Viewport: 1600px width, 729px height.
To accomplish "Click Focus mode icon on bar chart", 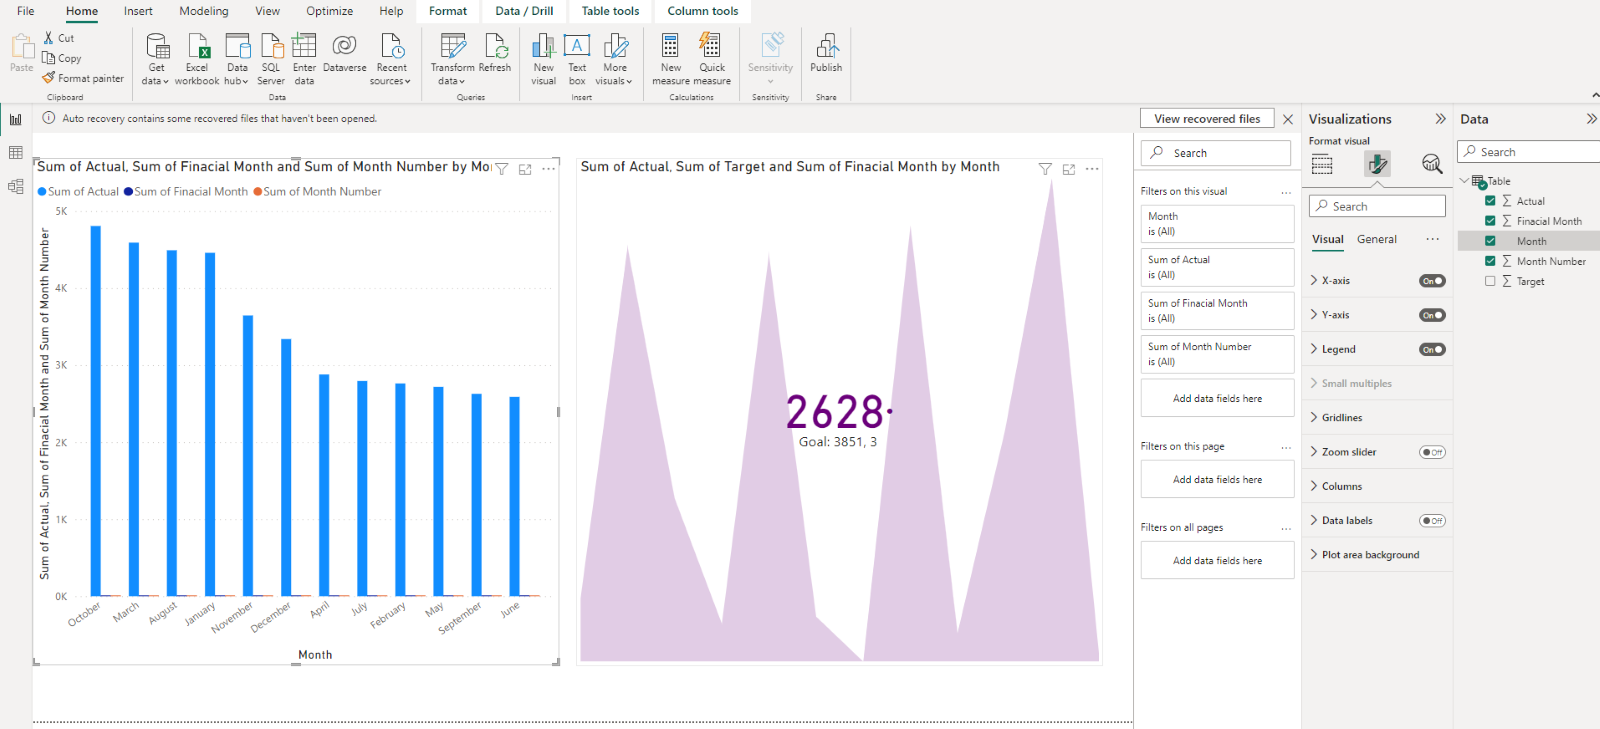I will 525,169.
